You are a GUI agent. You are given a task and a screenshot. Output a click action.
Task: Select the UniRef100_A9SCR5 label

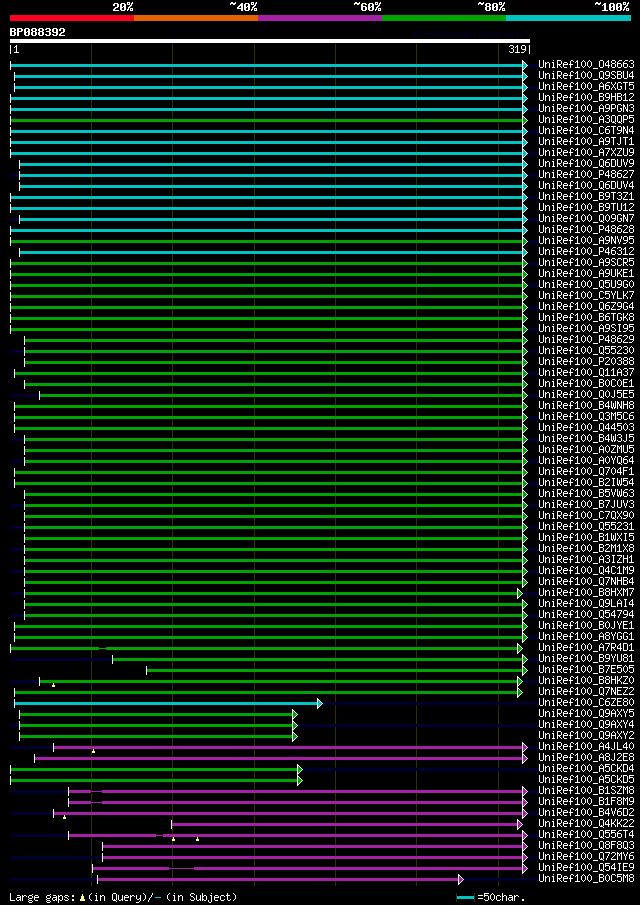tap(586, 263)
